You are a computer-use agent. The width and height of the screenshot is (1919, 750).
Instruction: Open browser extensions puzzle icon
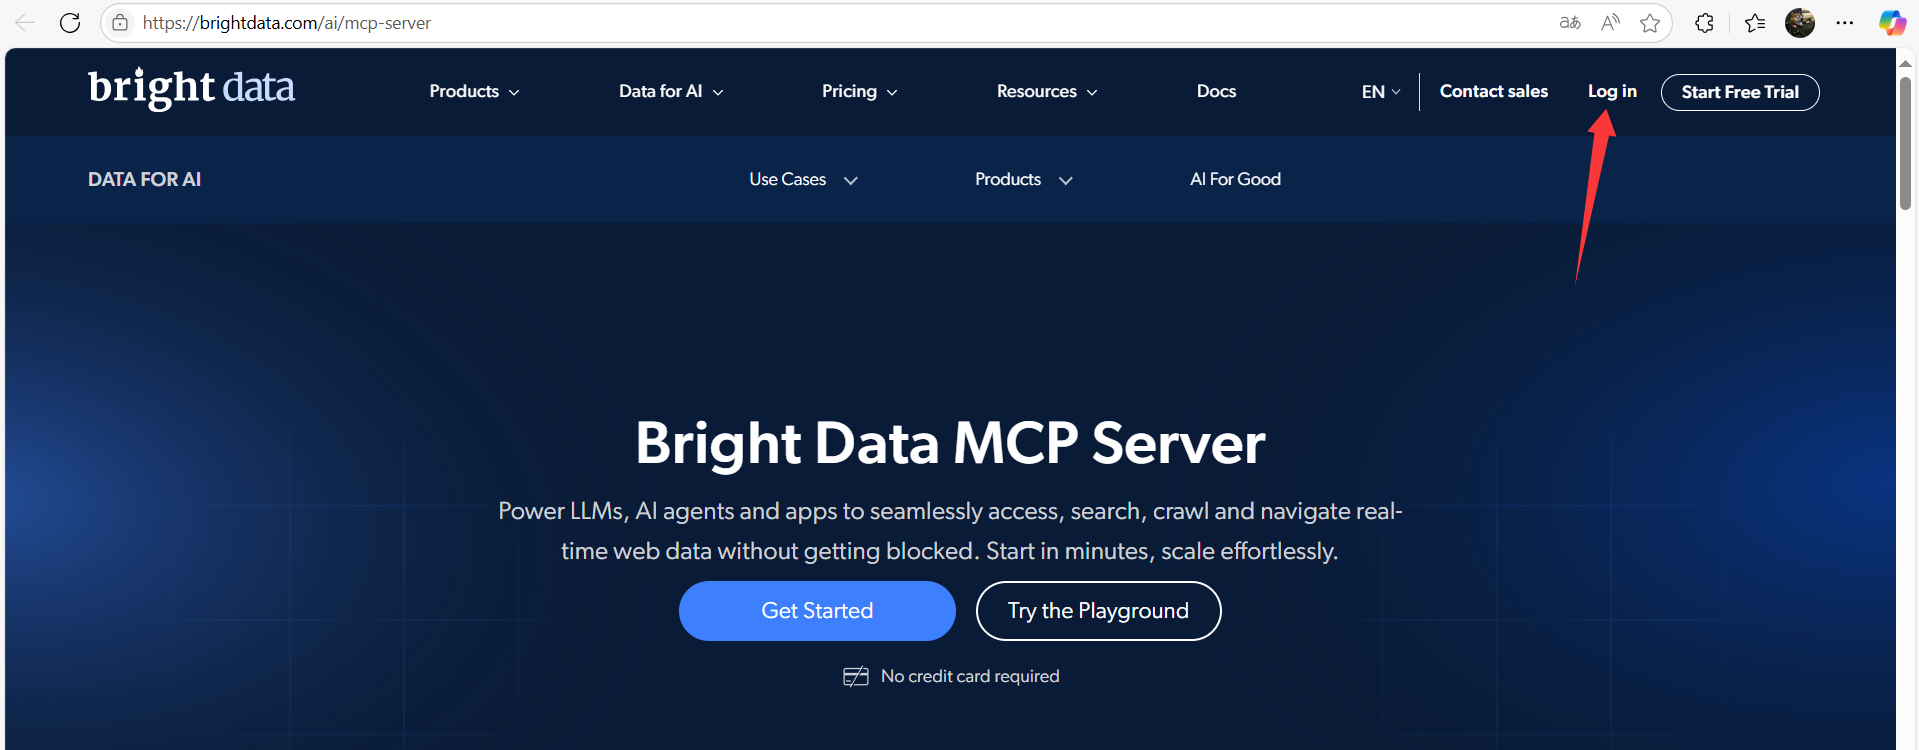tap(1705, 23)
